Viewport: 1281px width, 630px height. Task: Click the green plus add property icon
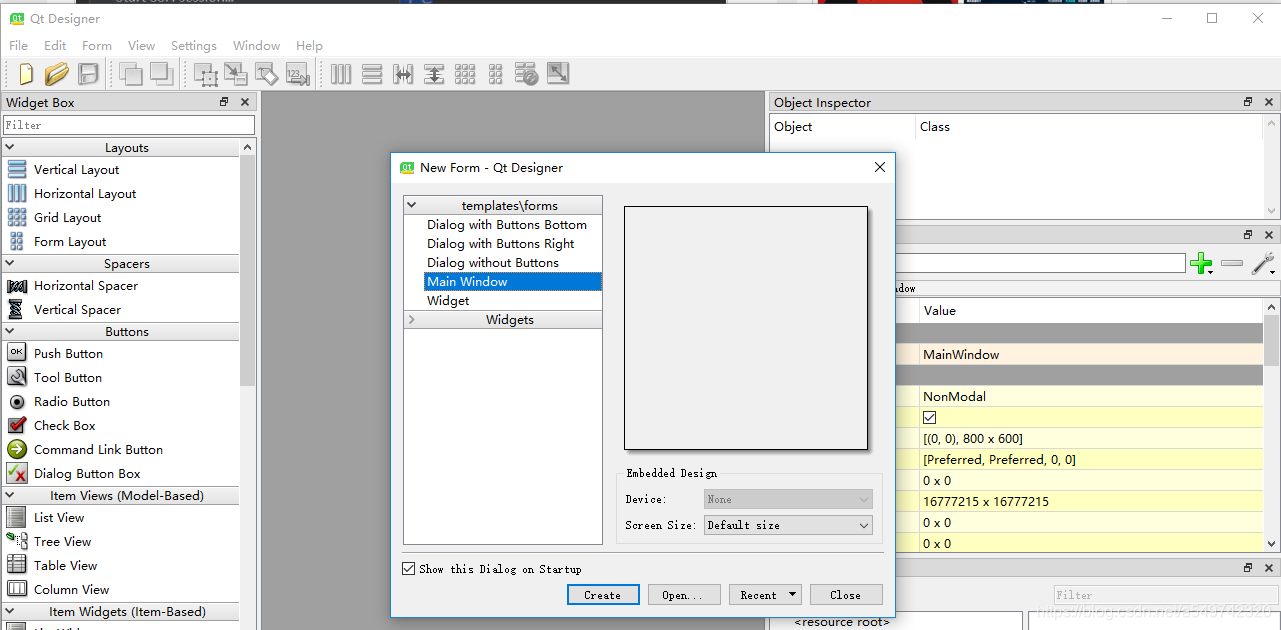pos(1202,264)
